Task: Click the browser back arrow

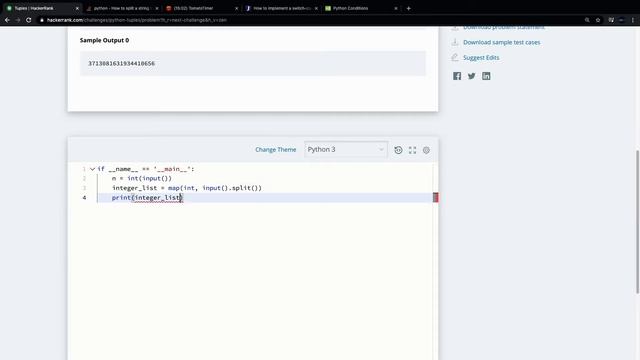Action: tap(7, 20)
